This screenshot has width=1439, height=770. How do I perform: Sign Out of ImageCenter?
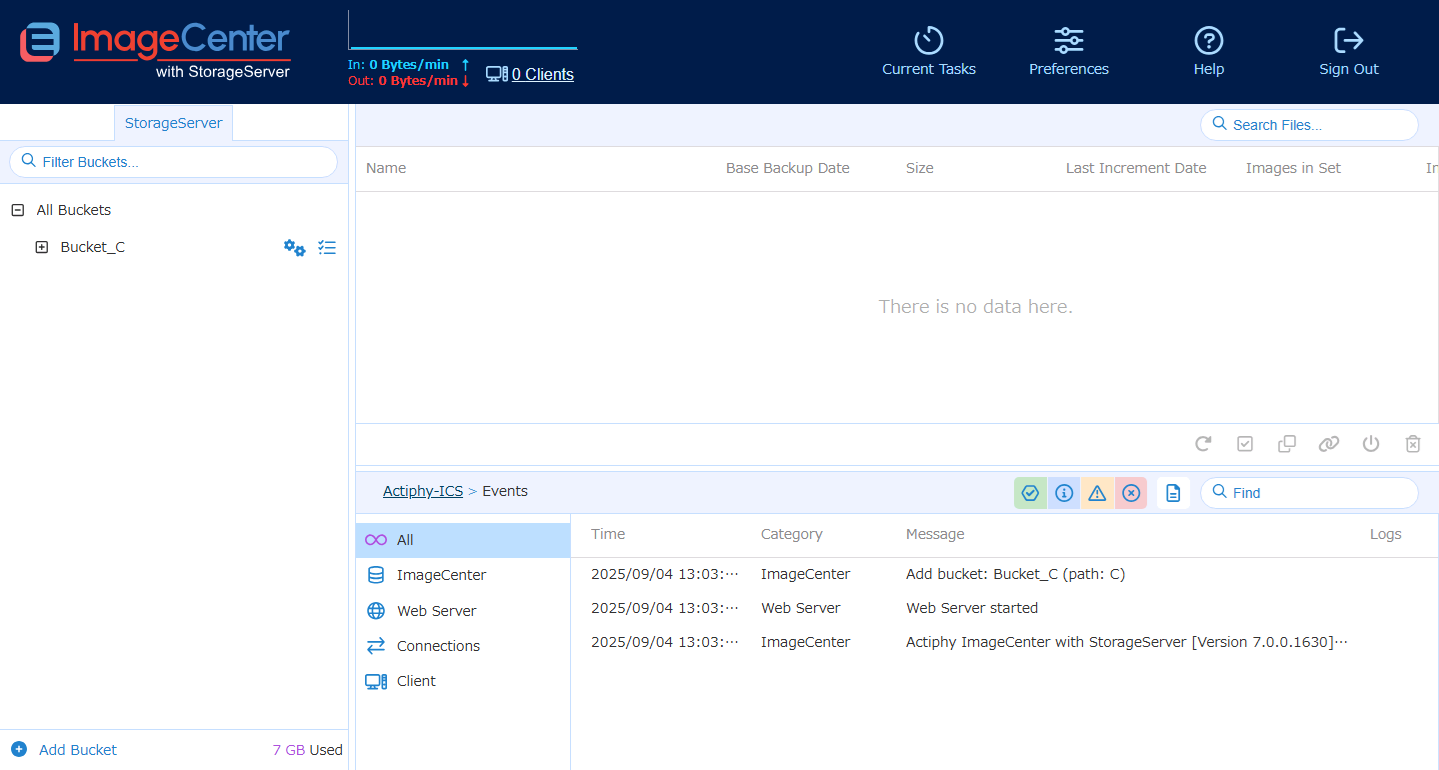(1348, 41)
